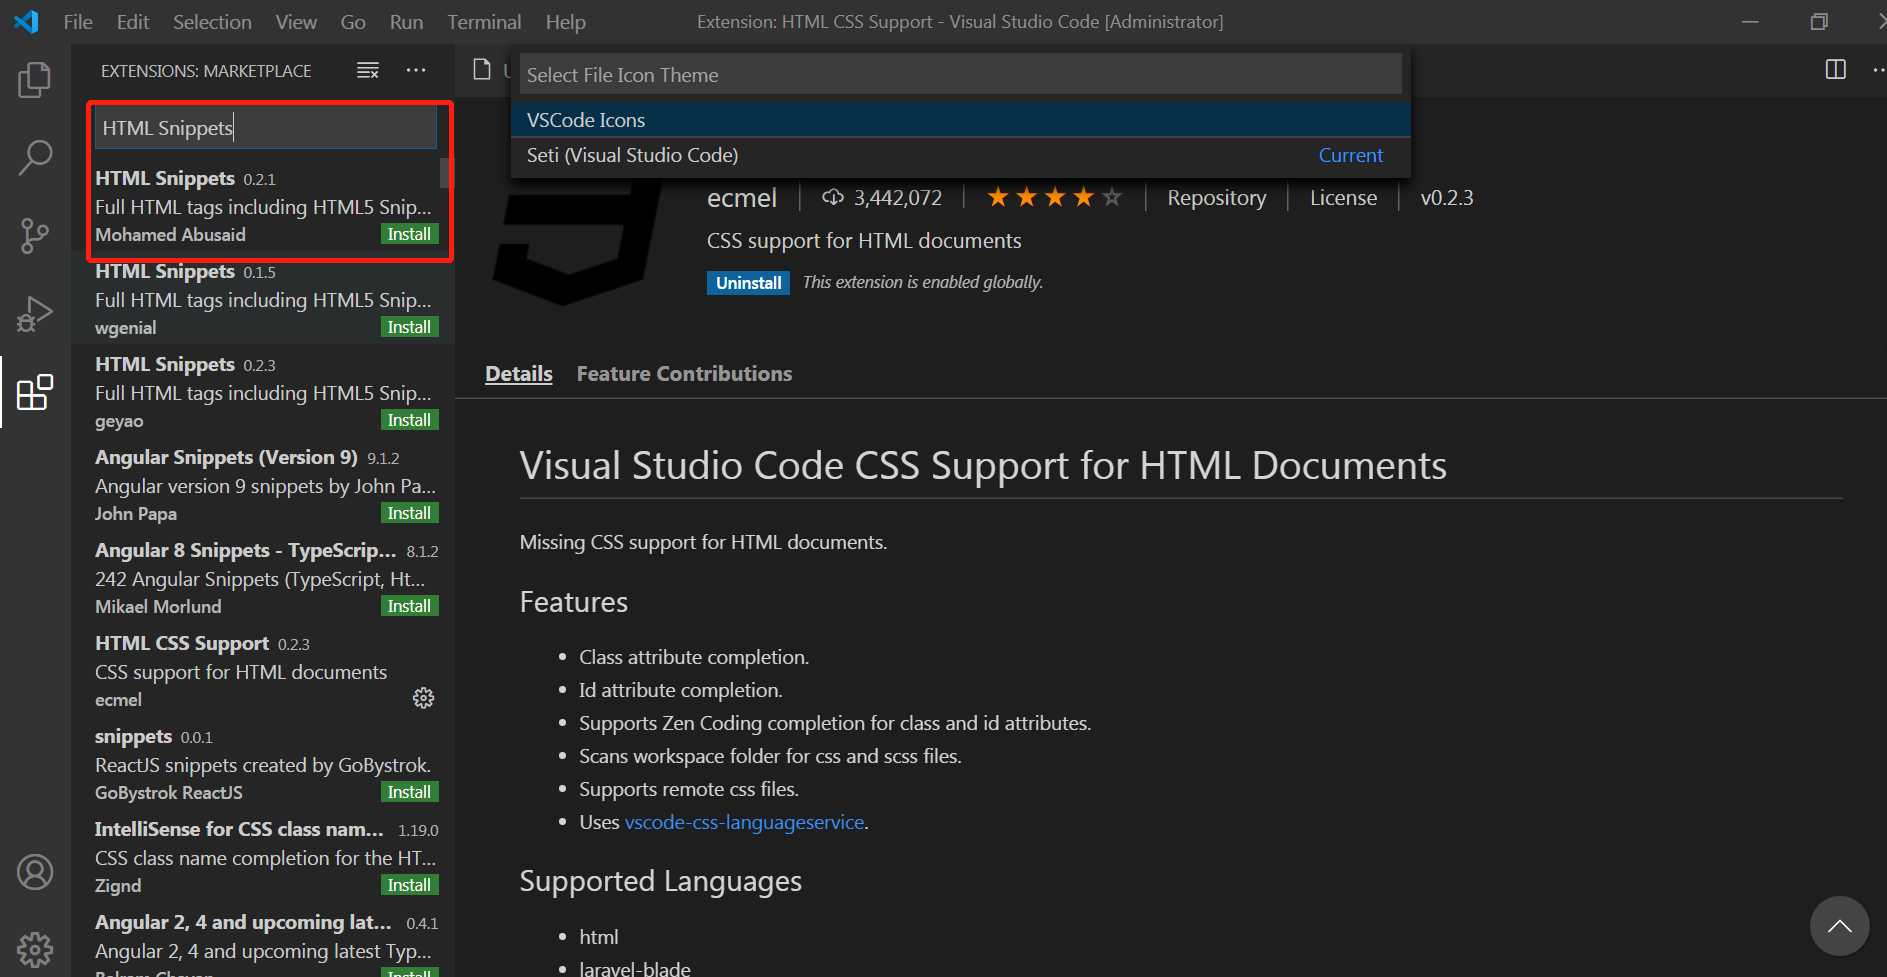Open the Accounts icon in activity bar
This screenshot has width=1887, height=977.
pyautogui.click(x=35, y=872)
